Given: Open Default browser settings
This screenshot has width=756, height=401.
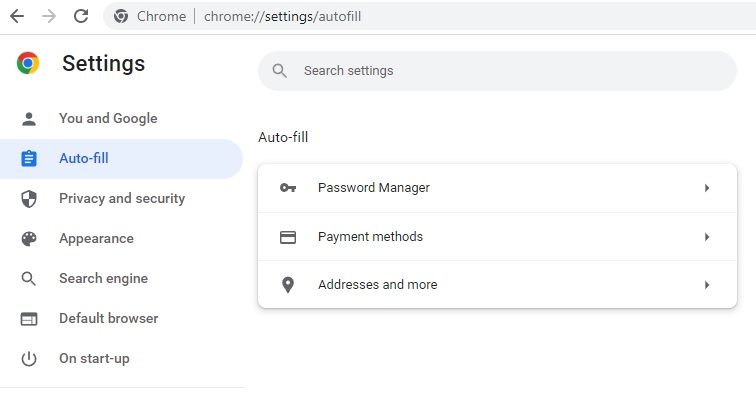Looking at the screenshot, I should pos(108,318).
